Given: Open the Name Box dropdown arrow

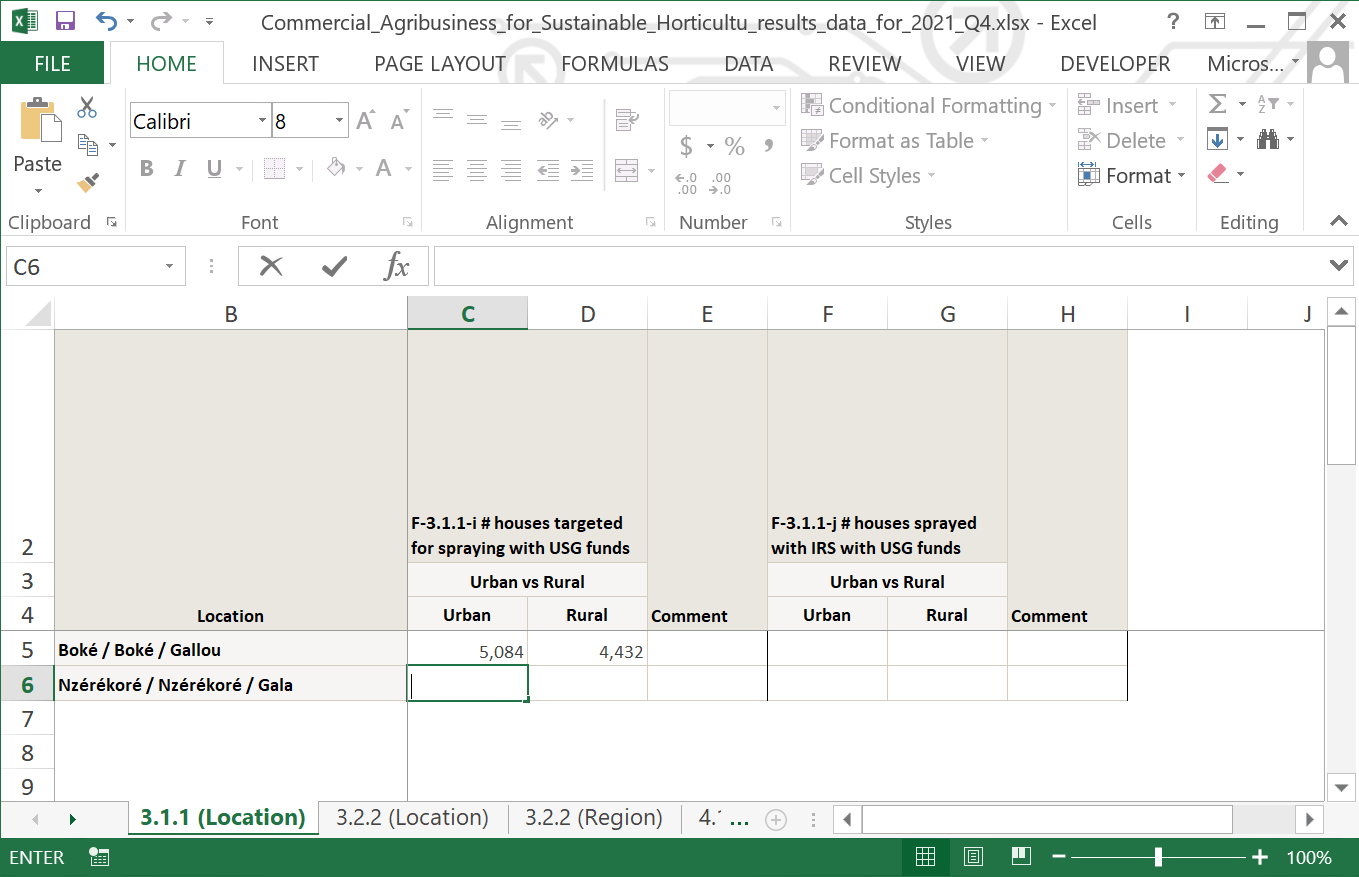Looking at the screenshot, I should tap(169, 267).
